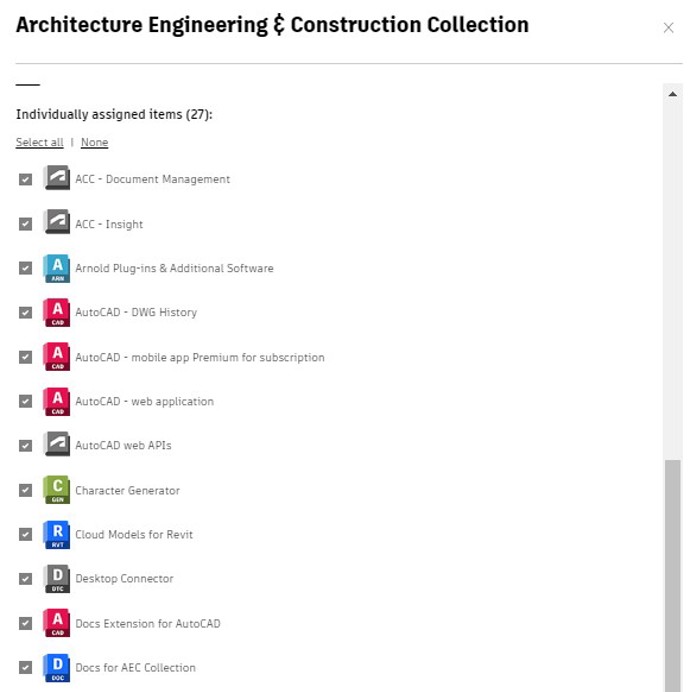Uncheck ACC - Document Management checkbox

point(26,180)
